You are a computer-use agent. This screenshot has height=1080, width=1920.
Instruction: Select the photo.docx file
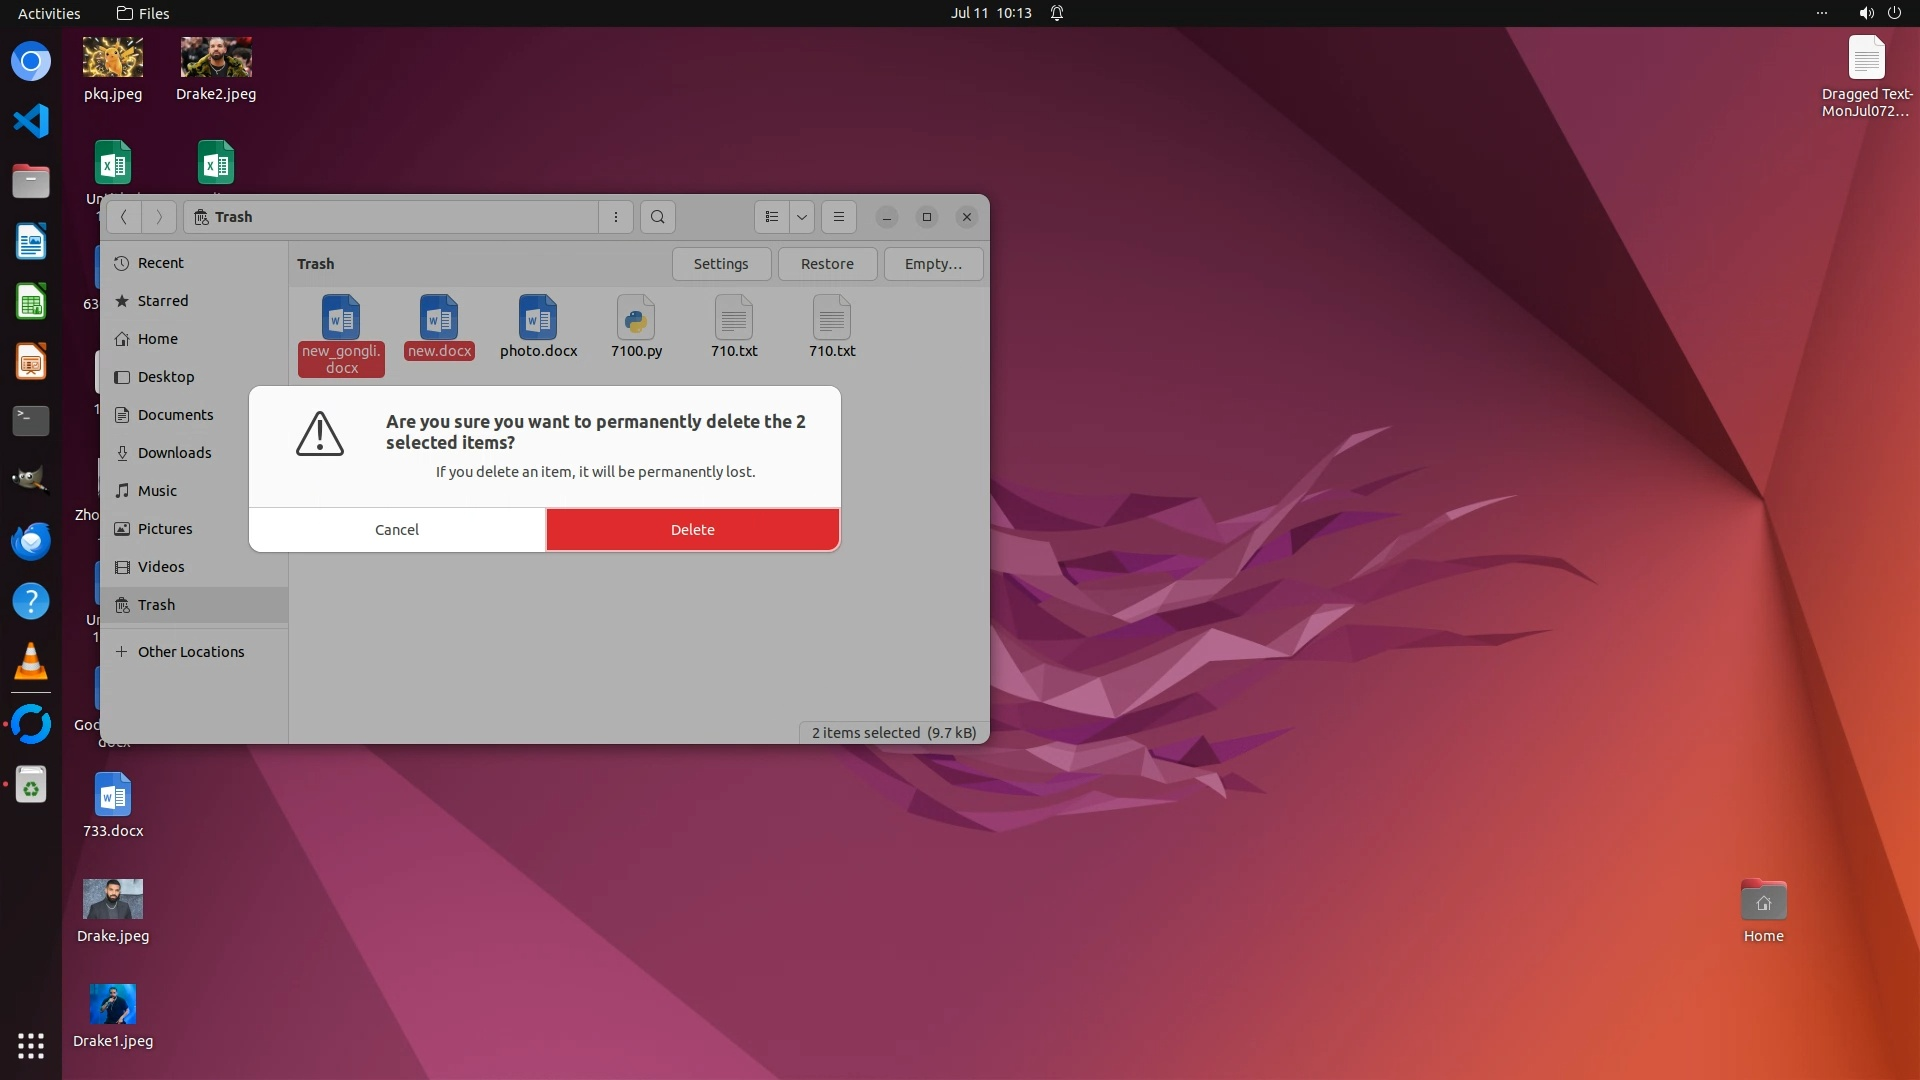click(x=538, y=319)
